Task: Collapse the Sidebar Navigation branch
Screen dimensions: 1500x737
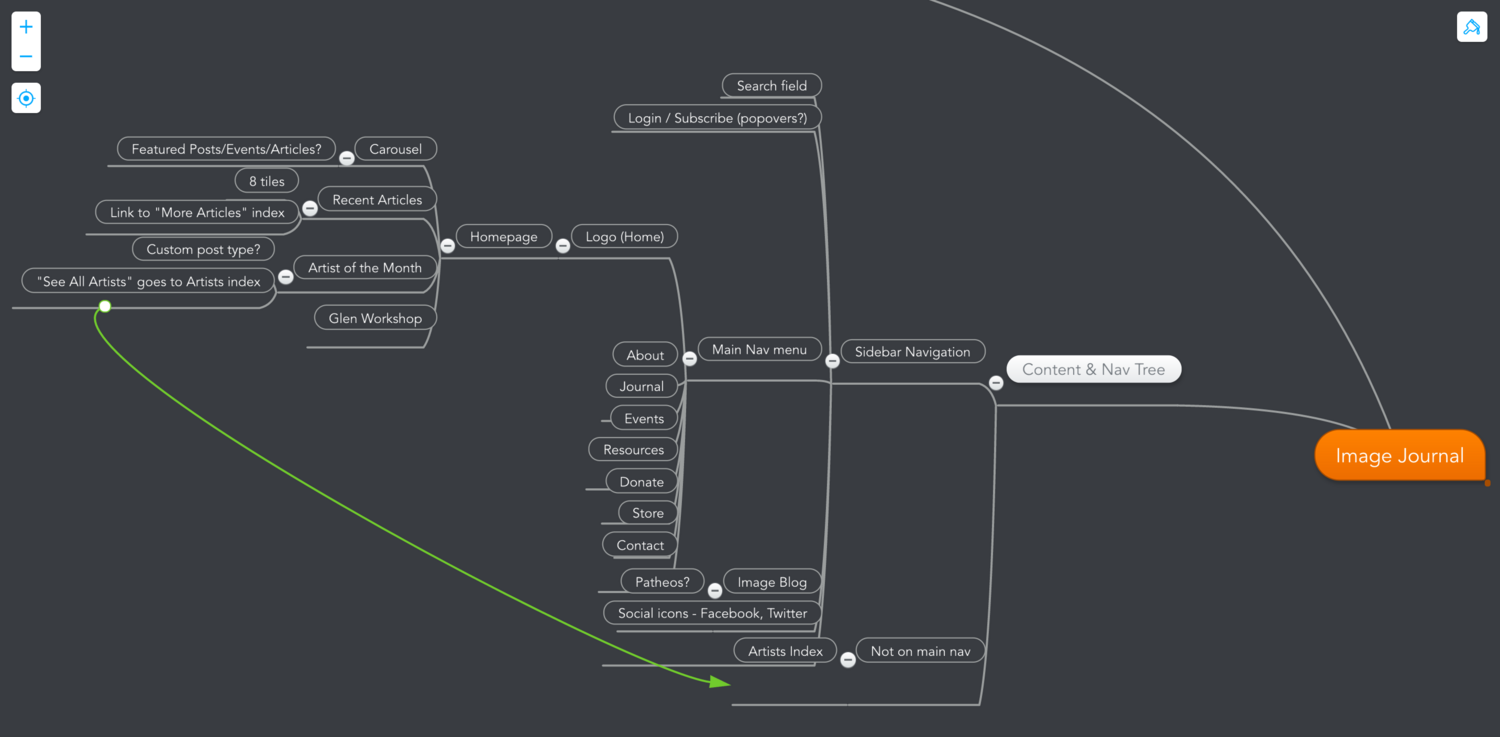Action: click(x=832, y=361)
